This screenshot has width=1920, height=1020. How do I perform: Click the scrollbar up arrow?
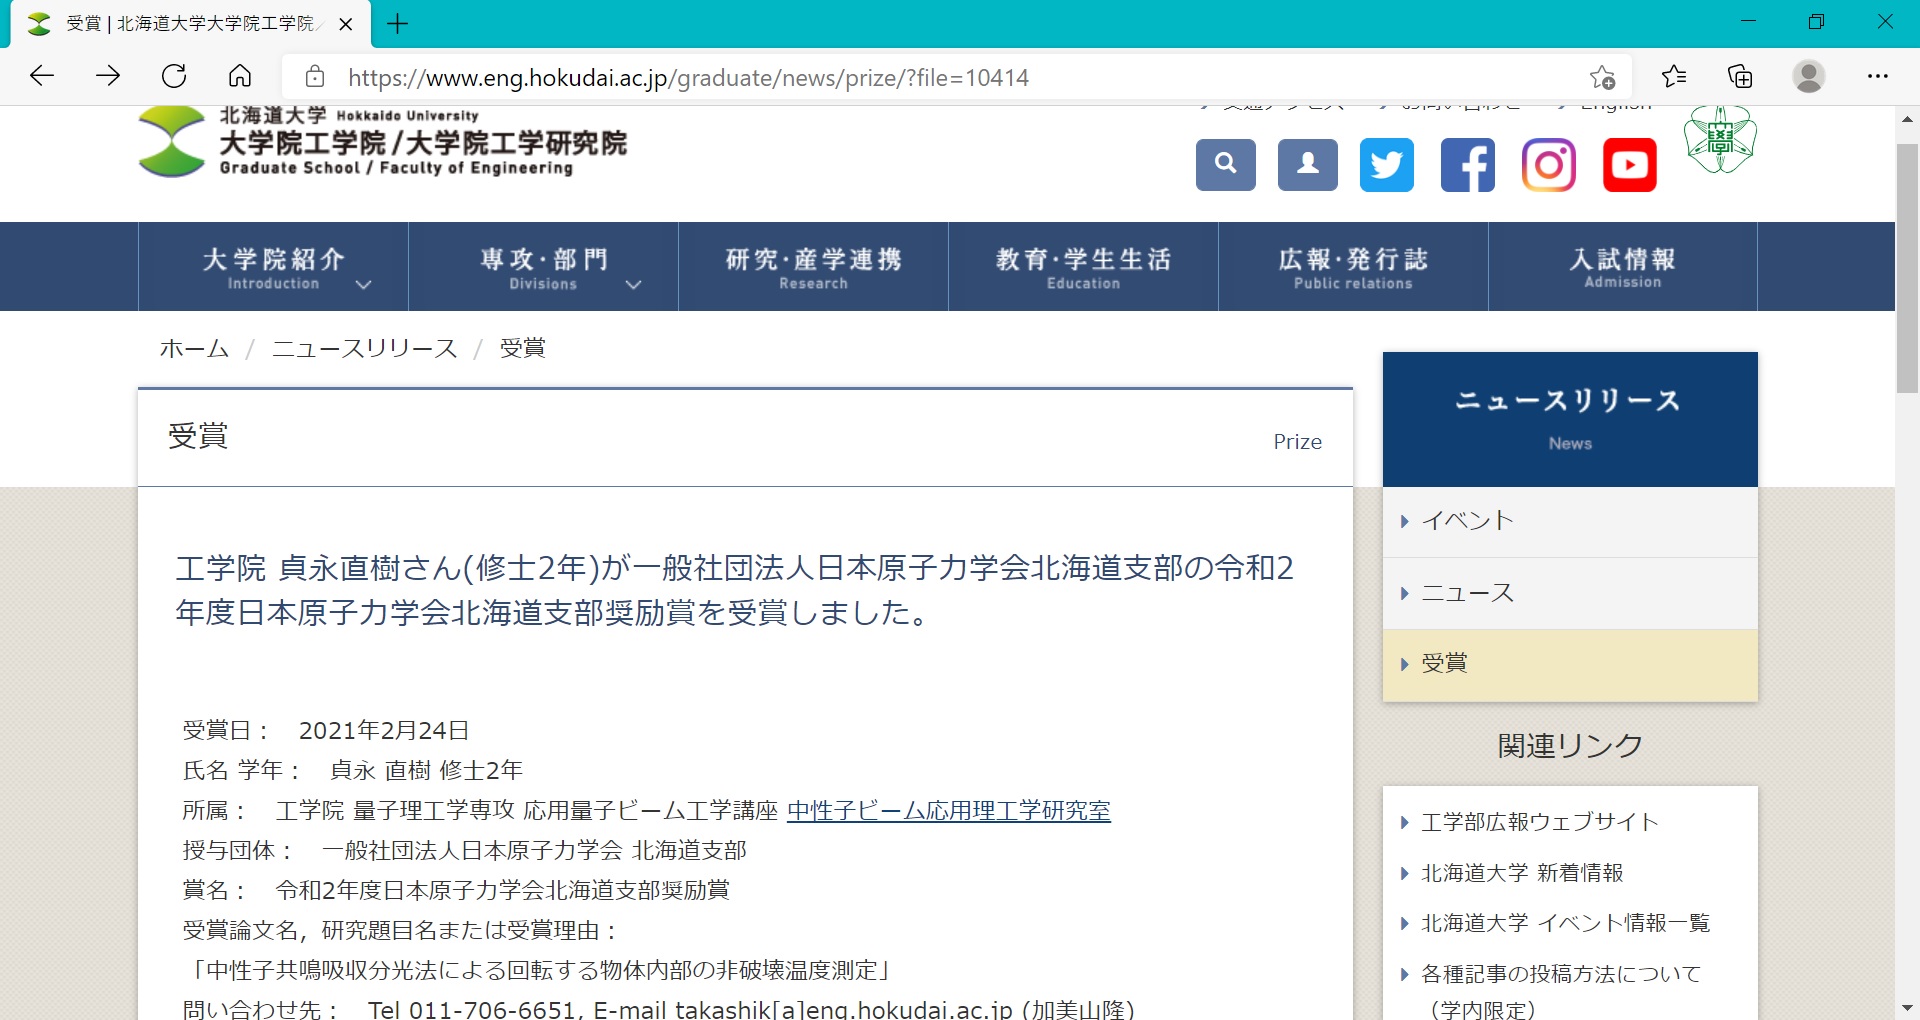pos(1907,118)
